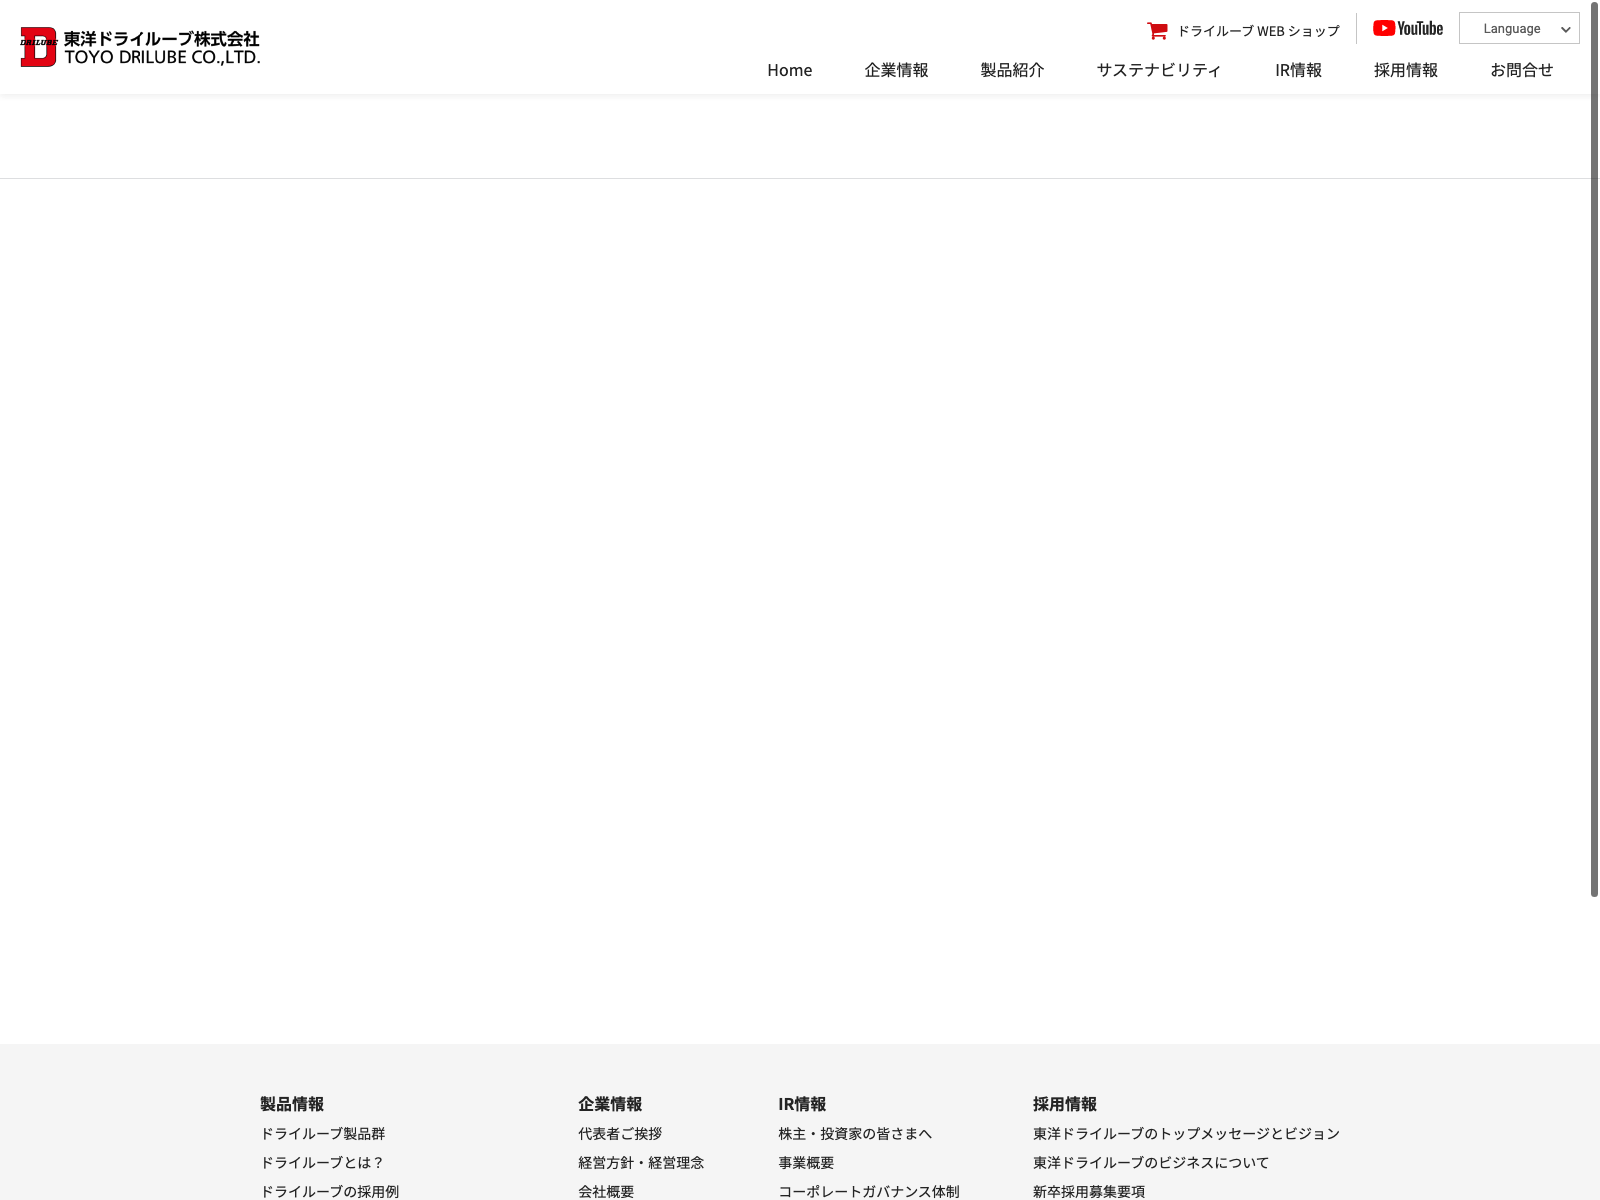The width and height of the screenshot is (1600, 1200).
Task: Open footer link ドライルーブ製品群
Action: click(322, 1133)
